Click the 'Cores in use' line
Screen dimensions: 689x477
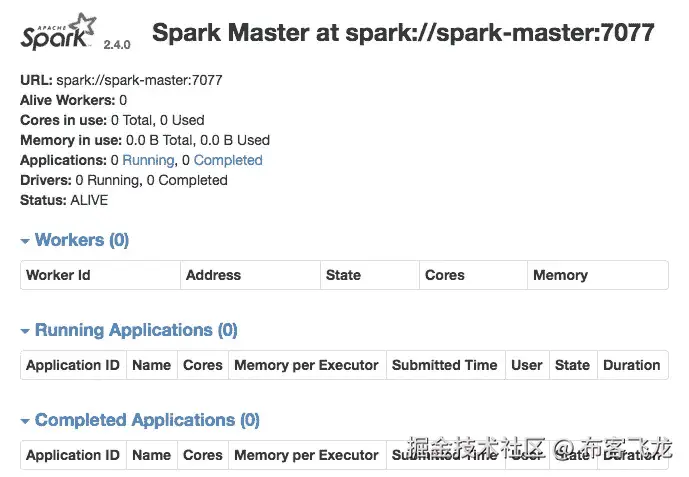[112, 120]
